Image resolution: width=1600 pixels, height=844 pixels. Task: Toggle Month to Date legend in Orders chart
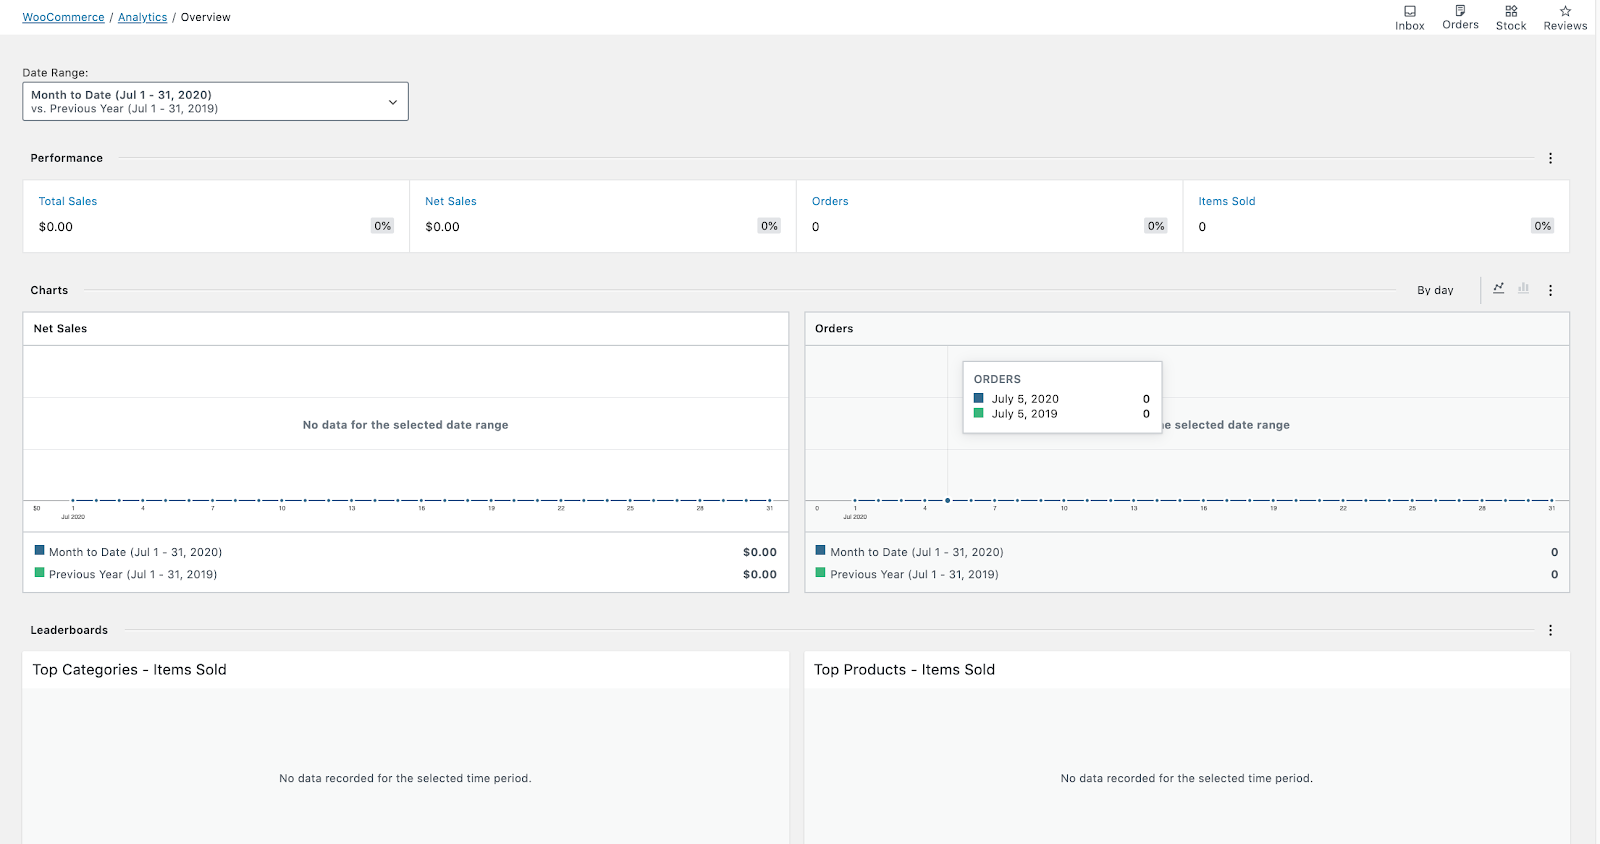click(1187, 552)
